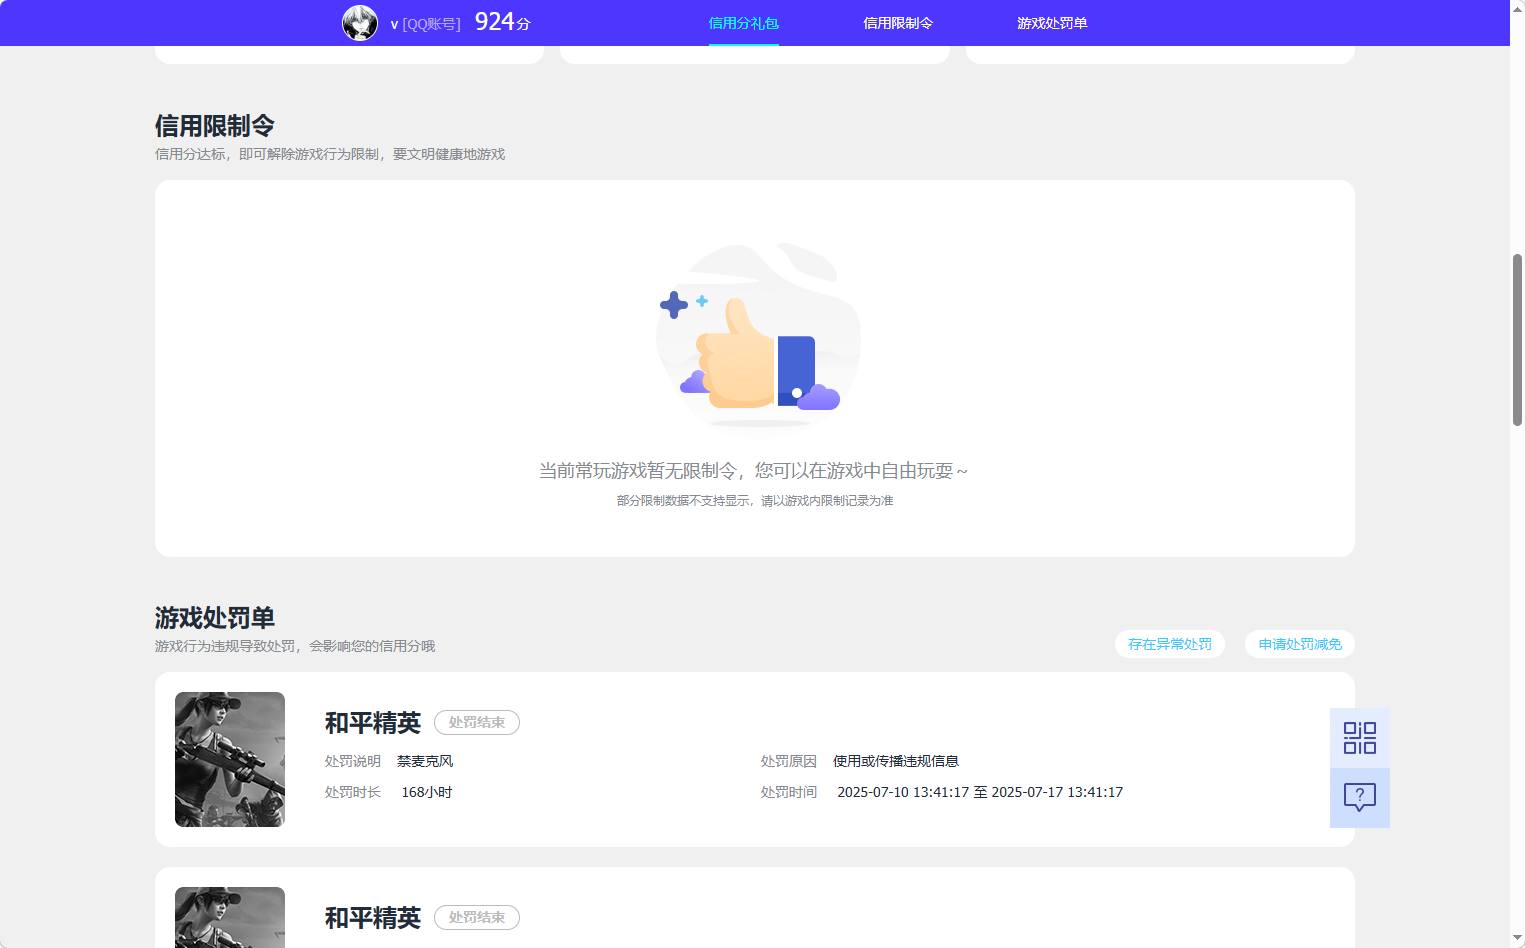
Task: Click the 168小时 penalty duration value
Action: pos(427,791)
